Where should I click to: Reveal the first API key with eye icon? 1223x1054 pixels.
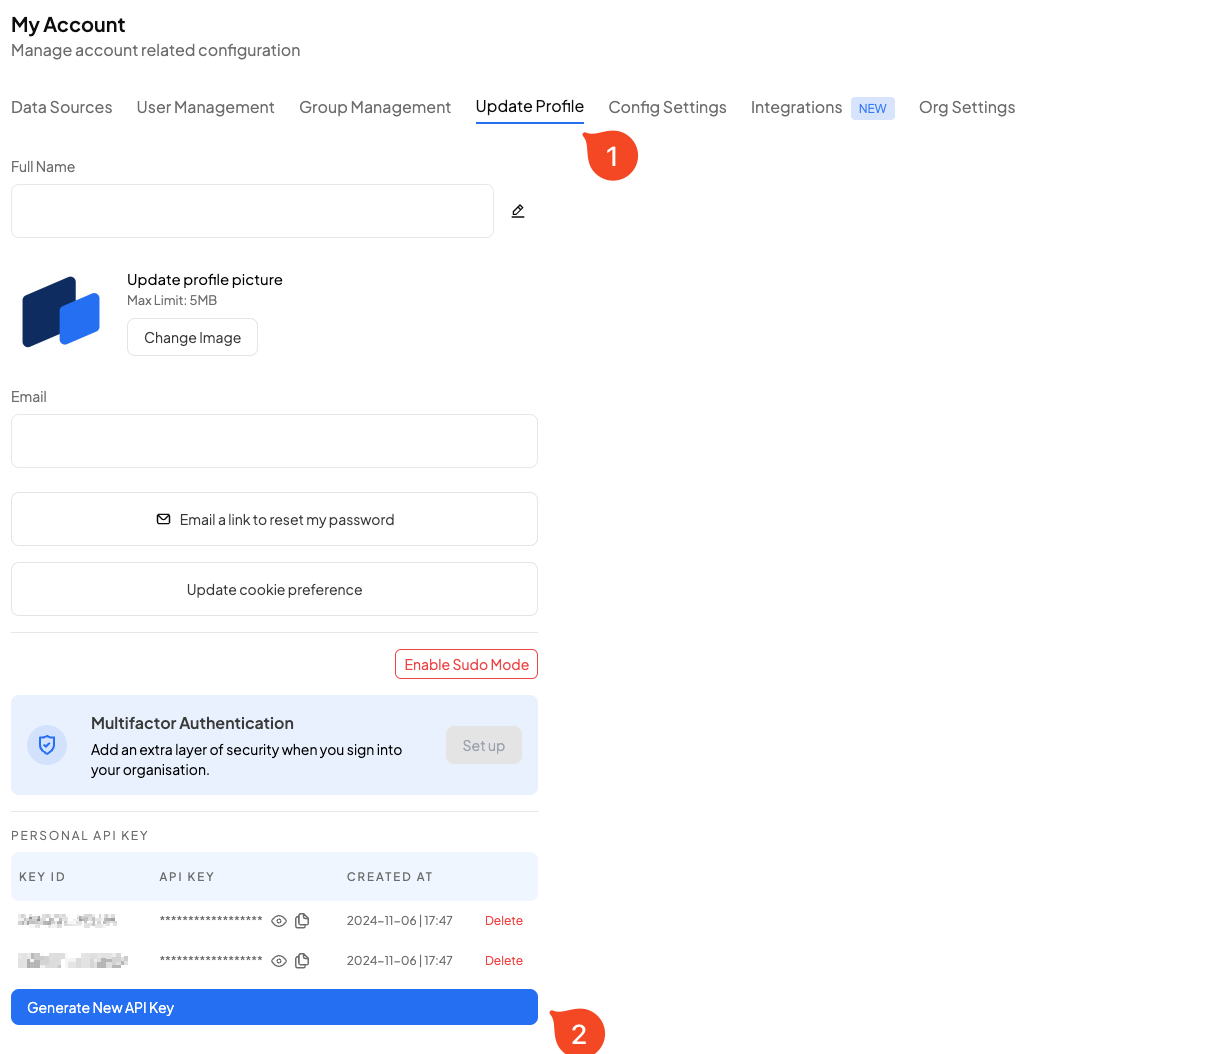pos(279,921)
